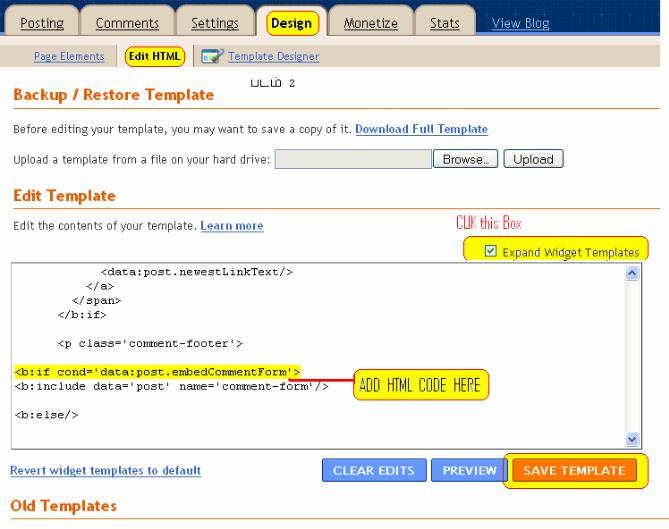This screenshot has width=669, height=529.
Task: Open the Learn more link
Action: point(232,226)
